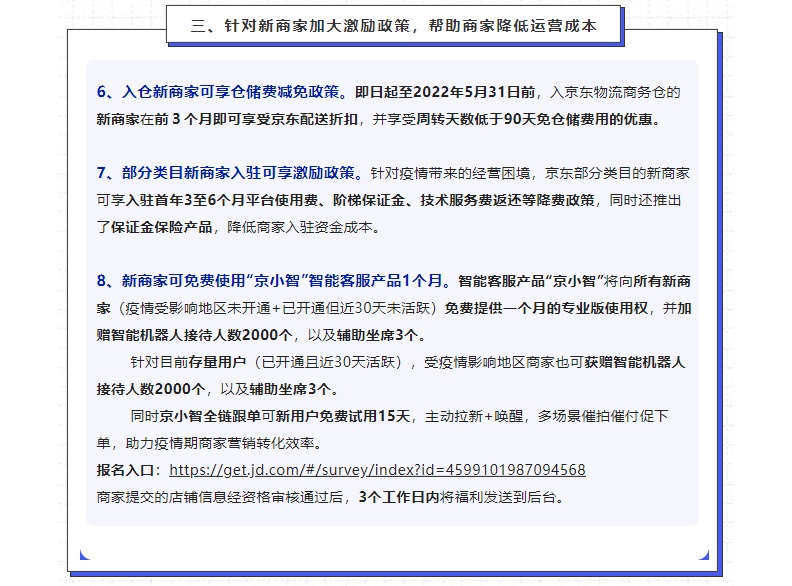Click the text '即日起至2022年5月31日前'

coord(445,92)
